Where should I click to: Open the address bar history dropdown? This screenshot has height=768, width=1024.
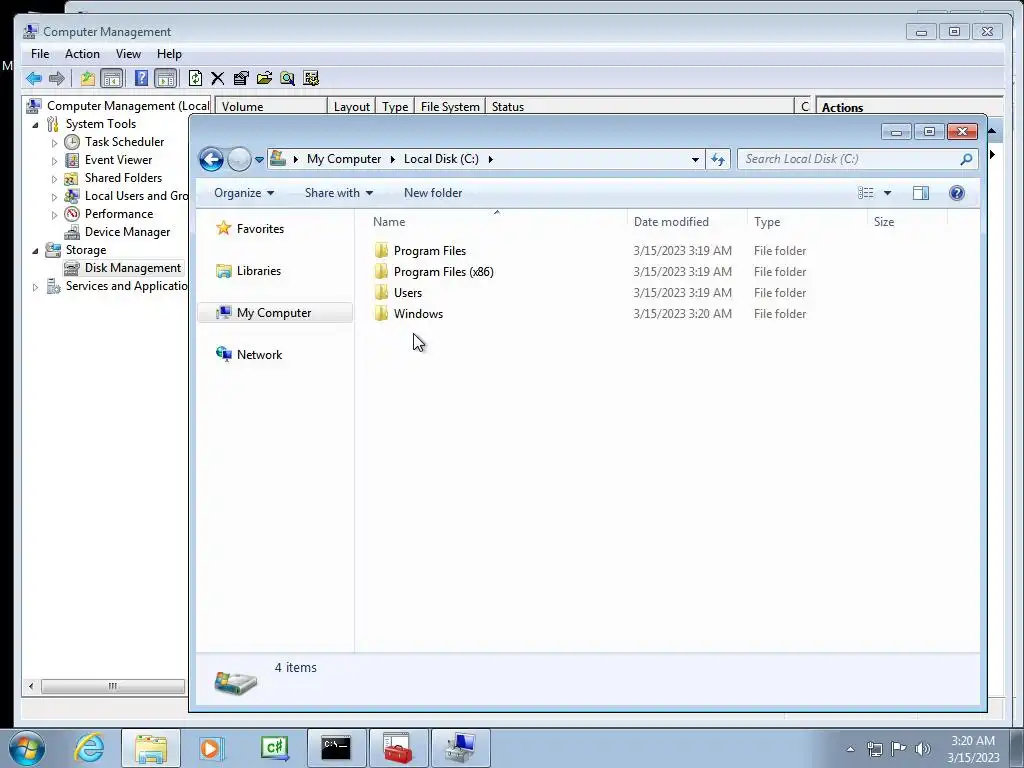[x=695, y=159]
